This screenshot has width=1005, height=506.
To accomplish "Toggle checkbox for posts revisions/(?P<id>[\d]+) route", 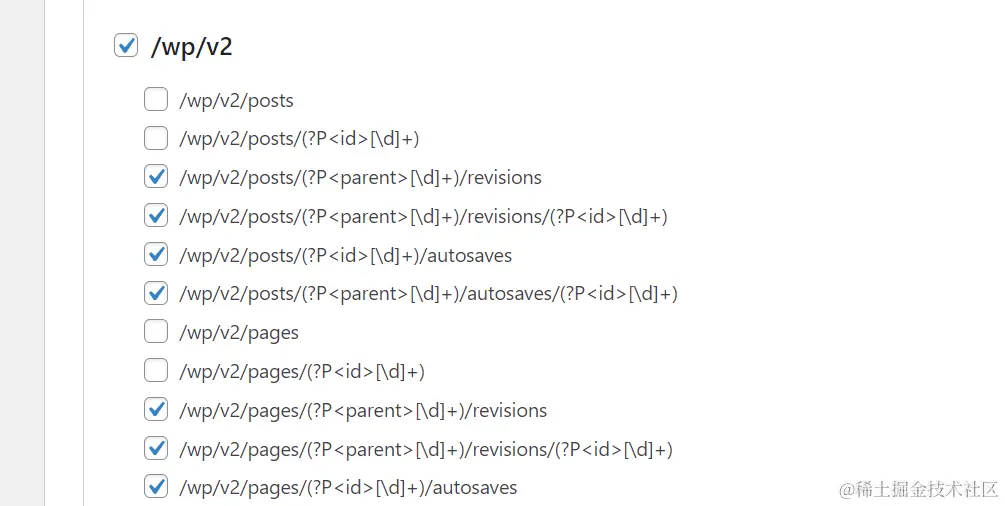I will click(156, 216).
